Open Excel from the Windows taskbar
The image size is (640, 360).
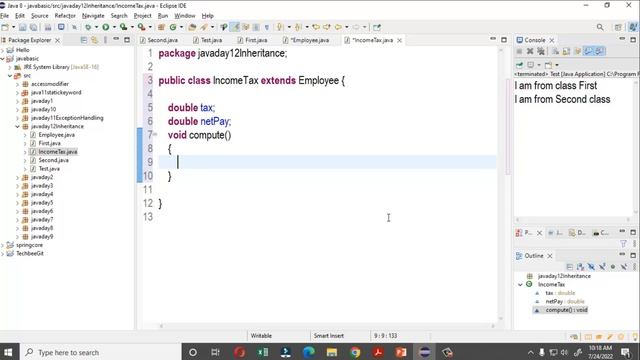click(262, 352)
